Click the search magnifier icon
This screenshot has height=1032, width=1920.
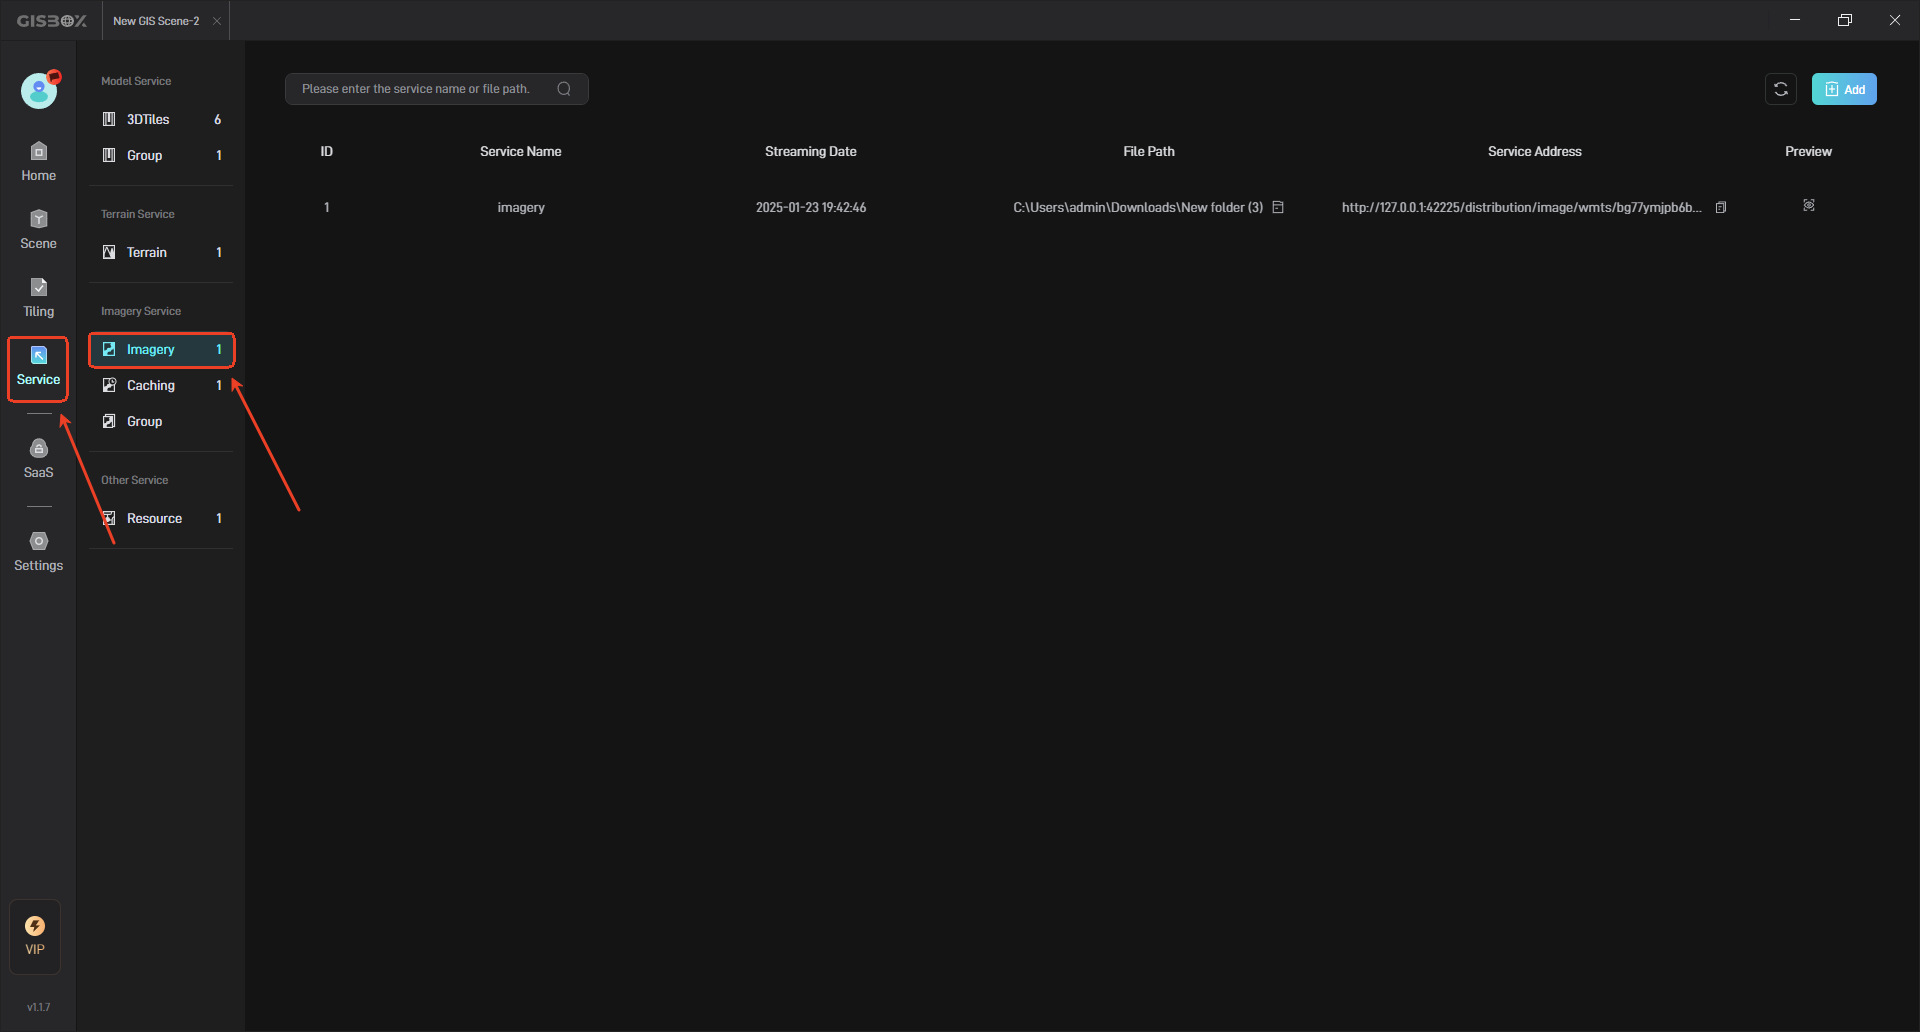[x=564, y=89]
